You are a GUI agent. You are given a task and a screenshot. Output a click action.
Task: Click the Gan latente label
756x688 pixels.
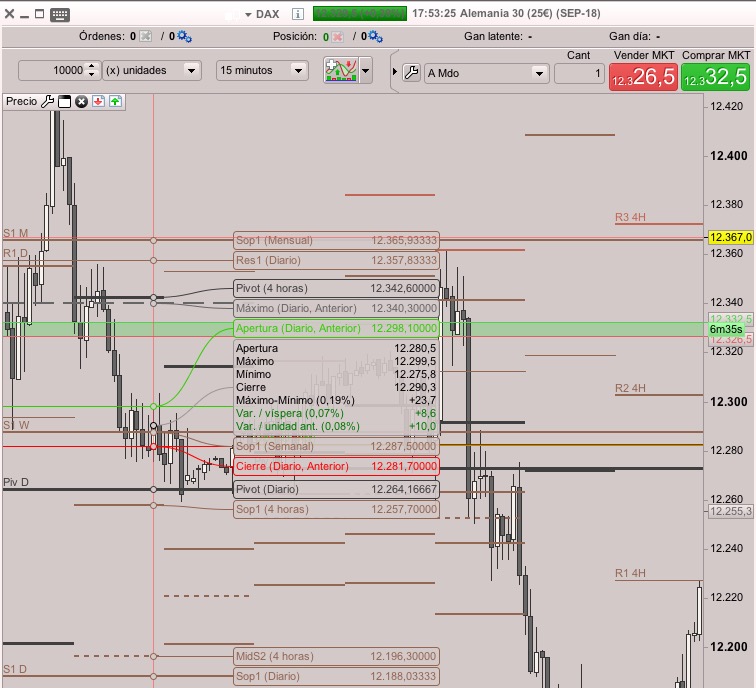pyautogui.click(x=493, y=36)
